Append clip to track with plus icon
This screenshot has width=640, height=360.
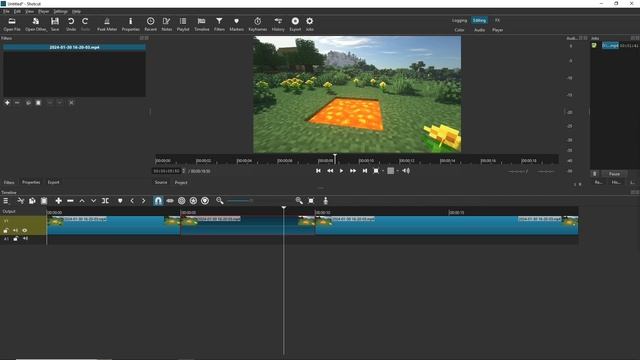point(58,201)
